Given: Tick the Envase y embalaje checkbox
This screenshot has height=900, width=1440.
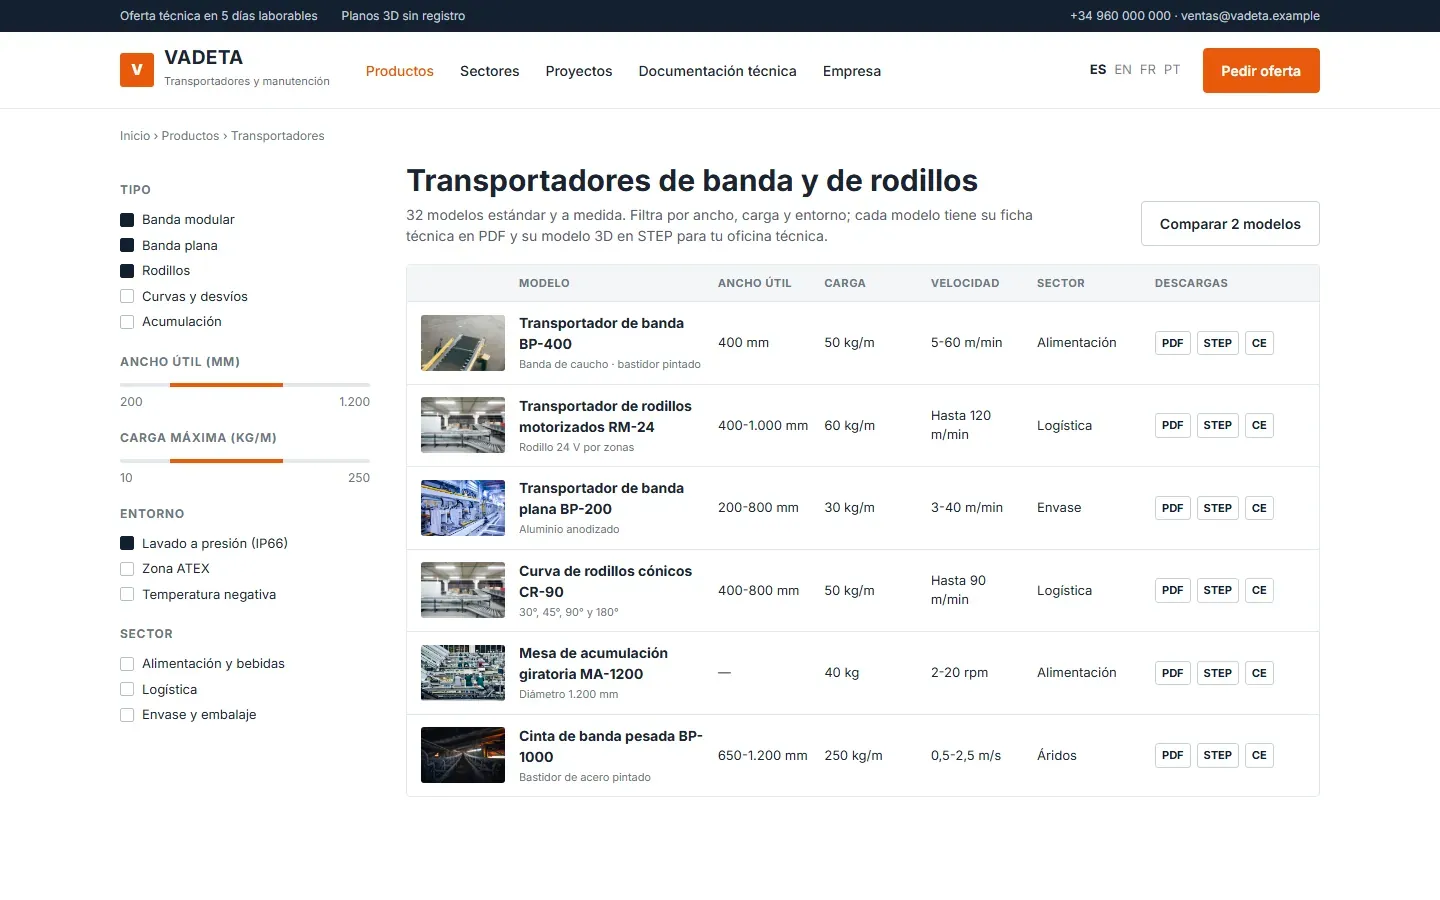Looking at the screenshot, I should tap(127, 715).
